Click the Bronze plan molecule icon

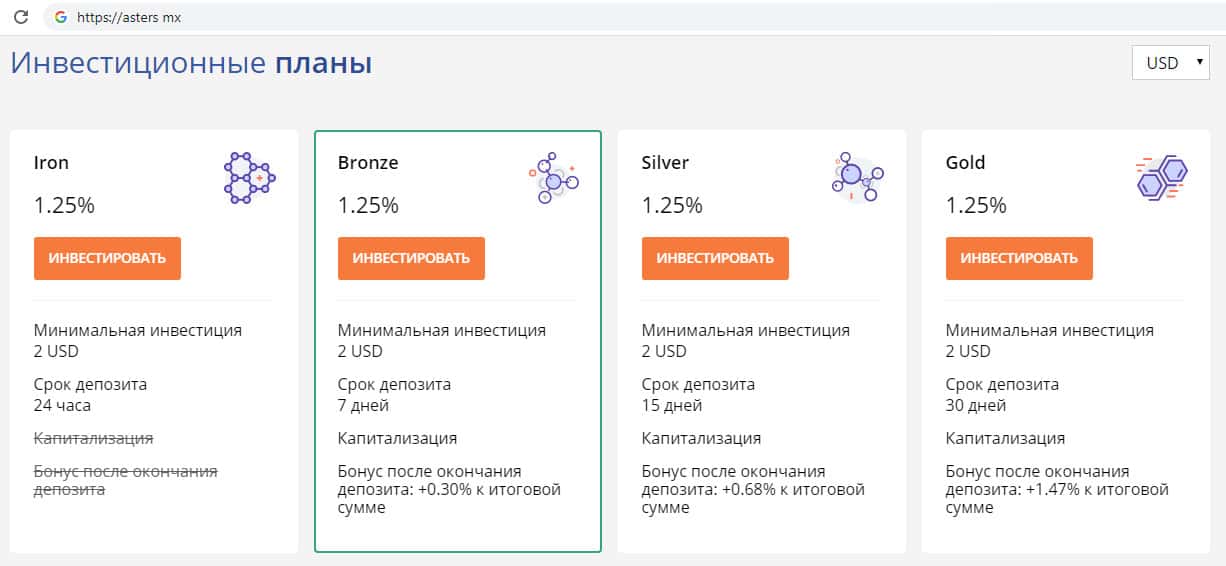point(553,179)
